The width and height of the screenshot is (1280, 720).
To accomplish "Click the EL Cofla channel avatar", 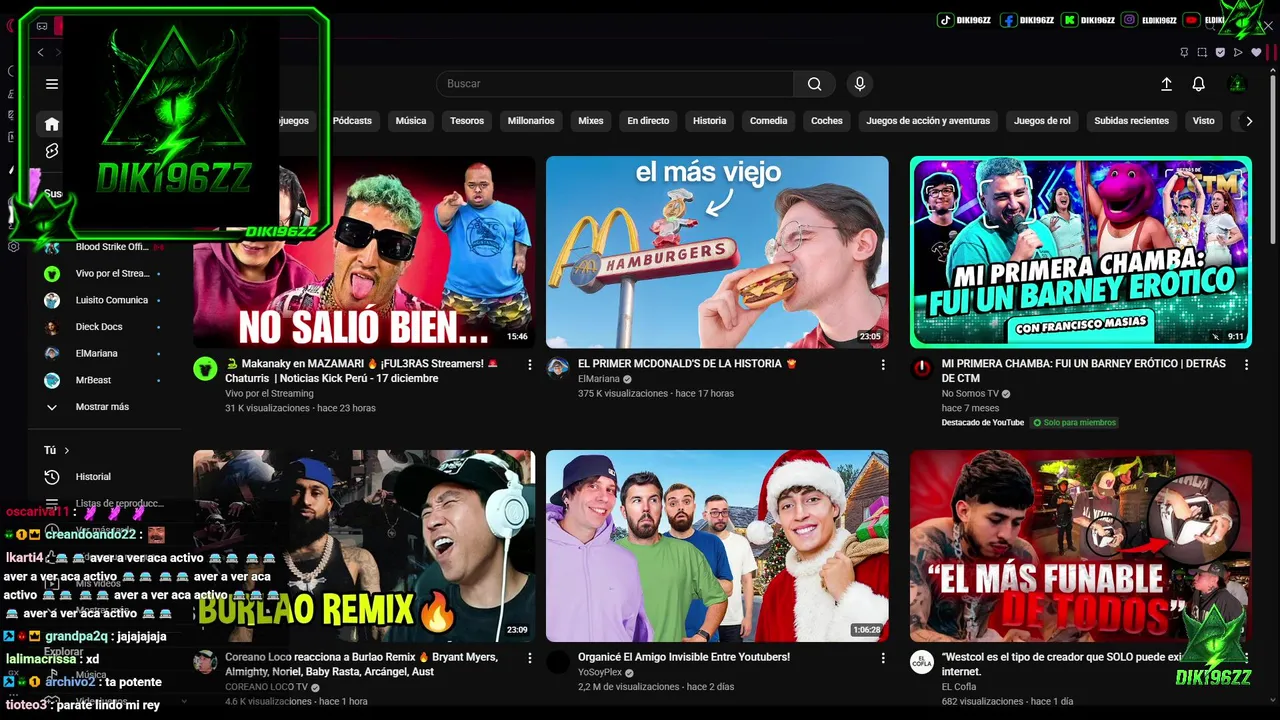I will click(x=921, y=662).
